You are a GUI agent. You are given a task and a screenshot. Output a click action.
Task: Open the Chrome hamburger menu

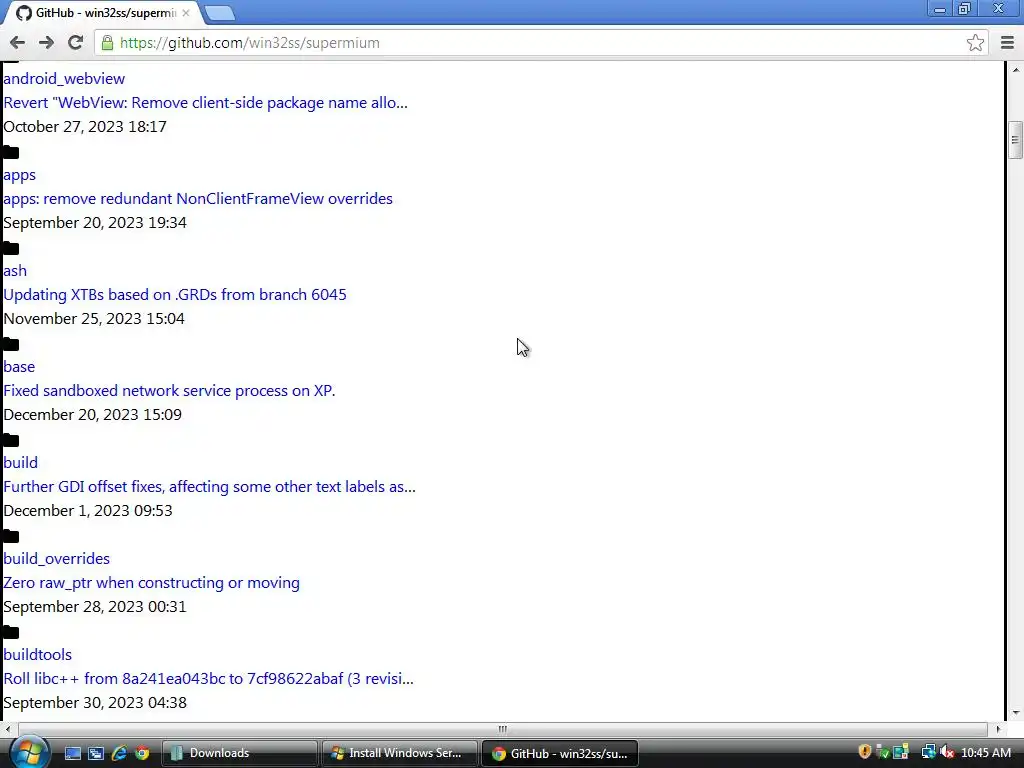click(x=1007, y=43)
